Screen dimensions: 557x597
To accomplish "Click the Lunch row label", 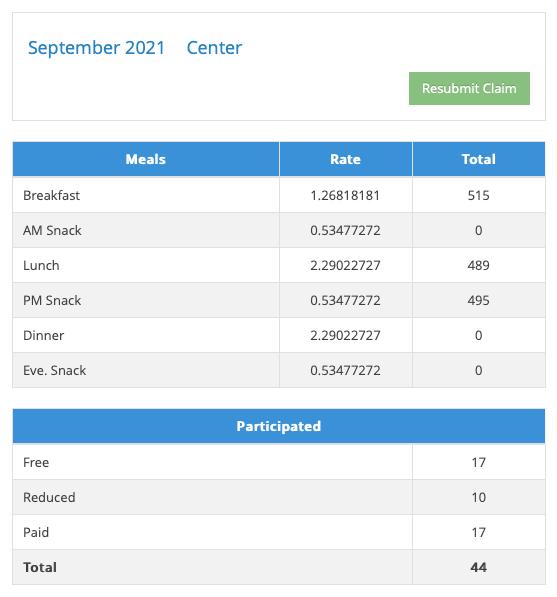I will 41,265.
